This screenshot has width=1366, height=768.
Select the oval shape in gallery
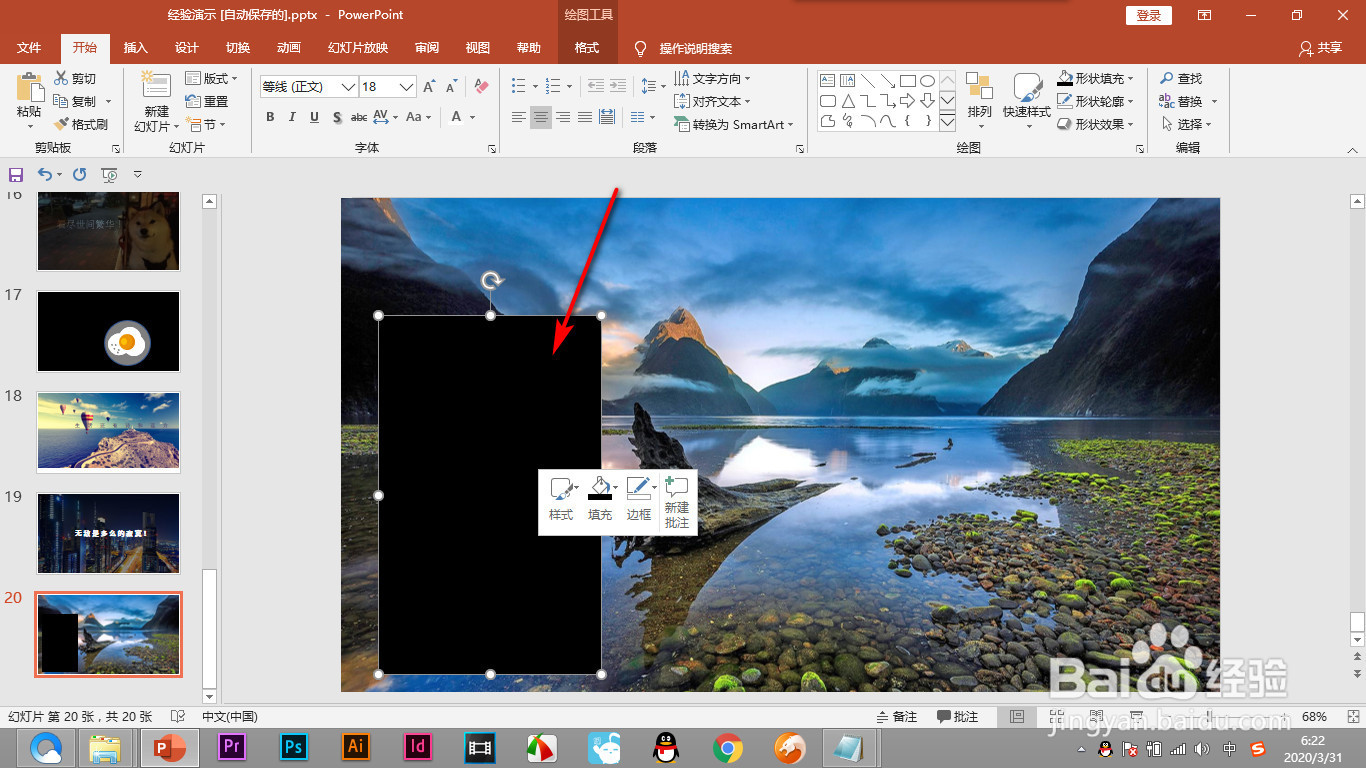tap(927, 81)
